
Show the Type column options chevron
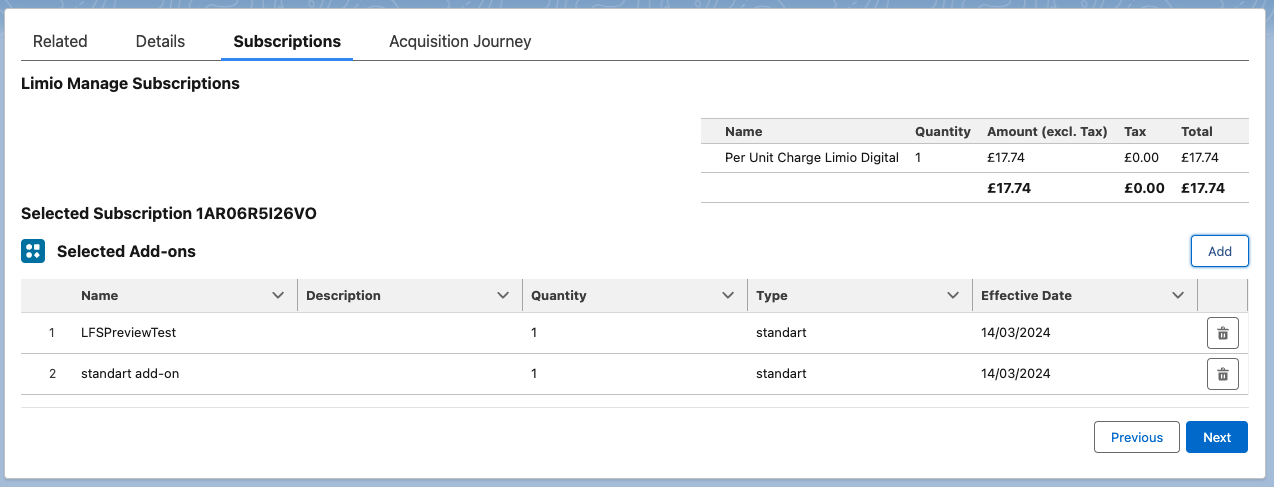coord(953,296)
